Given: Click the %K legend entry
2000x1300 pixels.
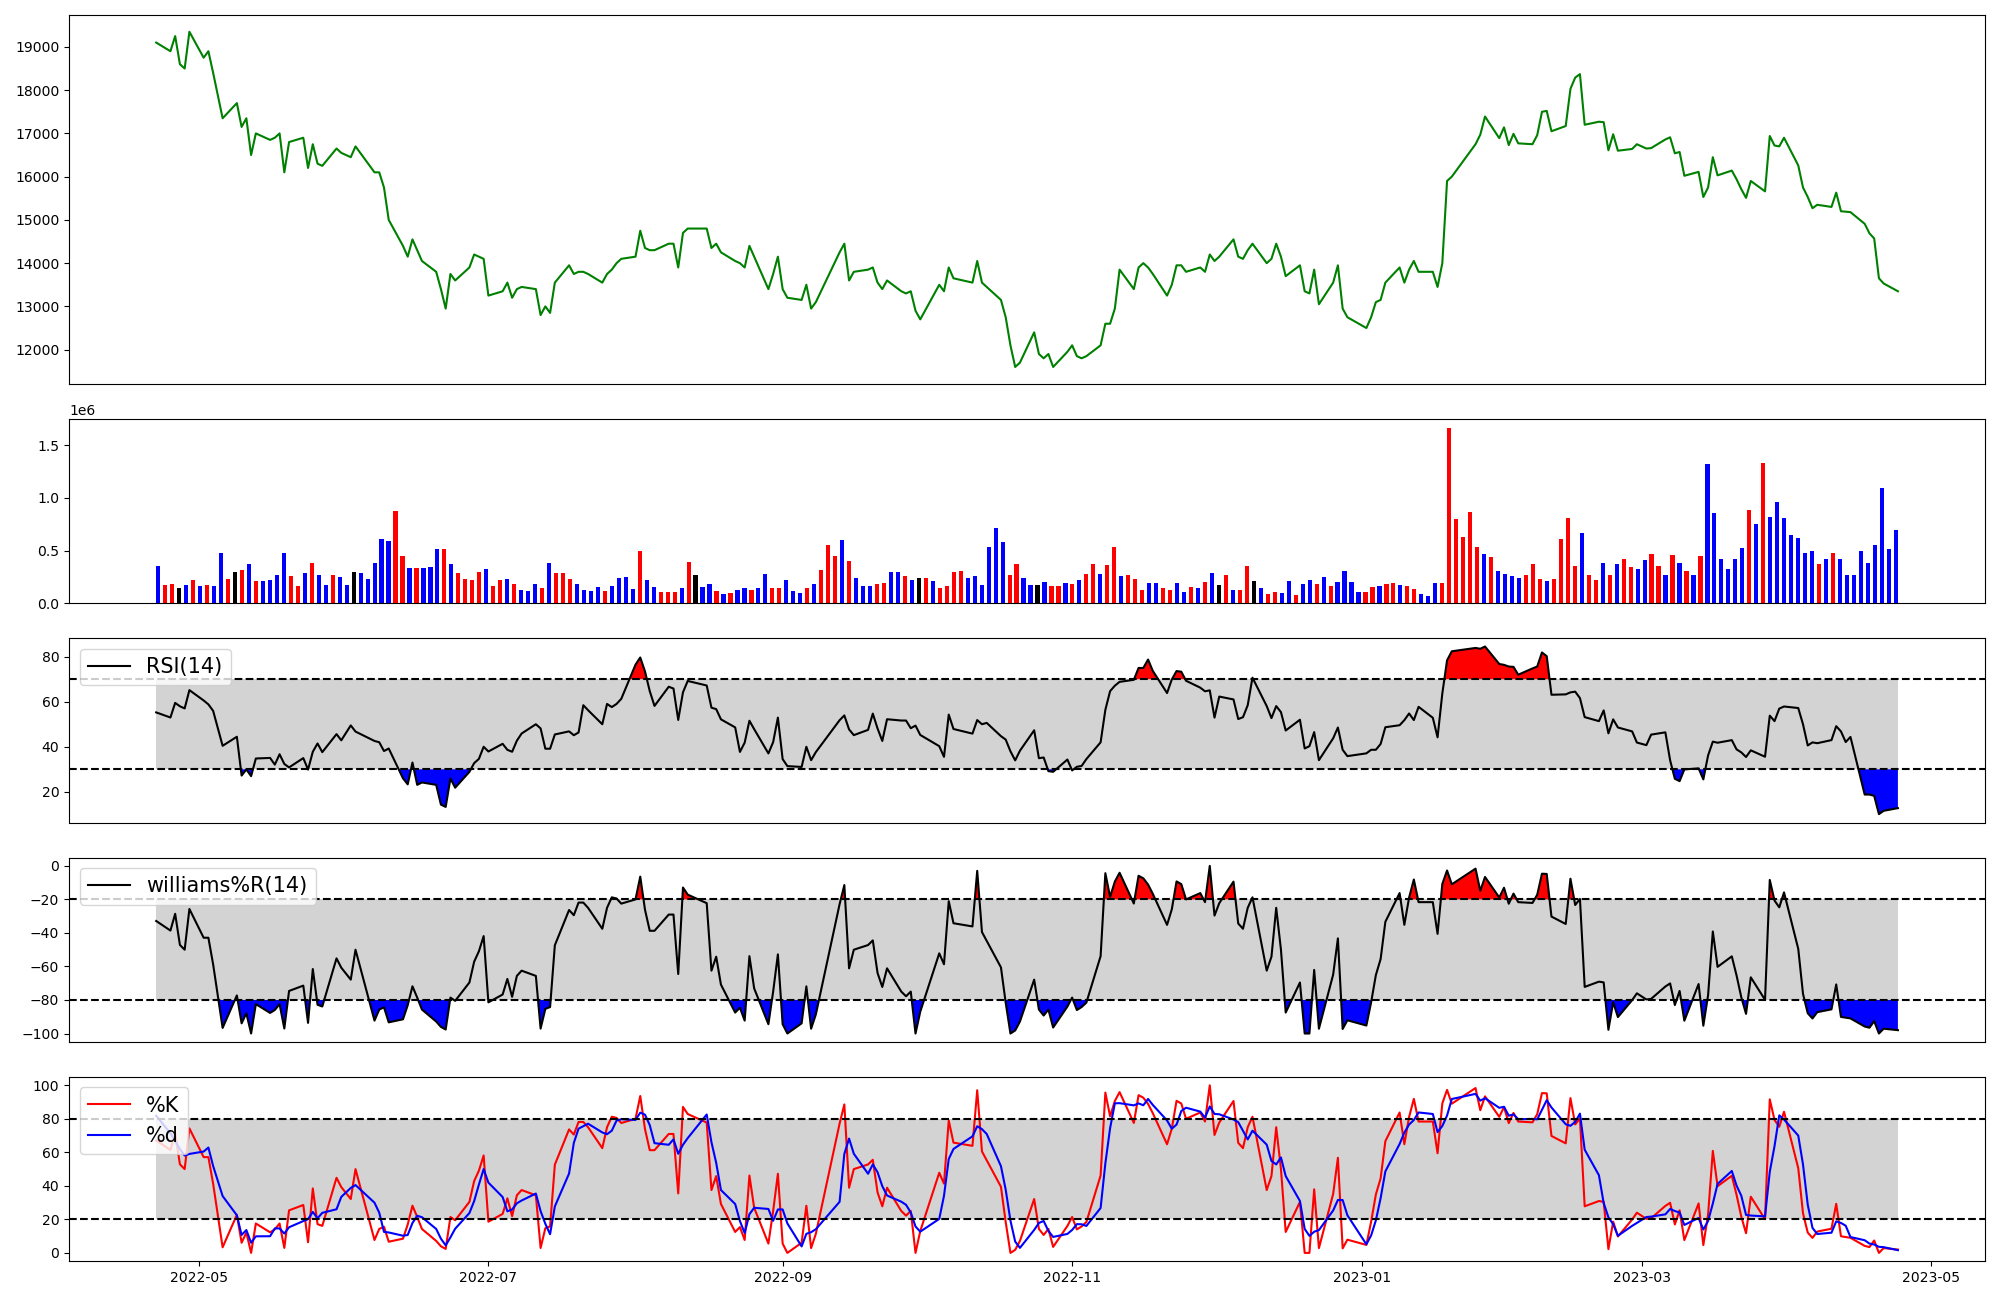Looking at the screenshot, I should coord(162,1104).
